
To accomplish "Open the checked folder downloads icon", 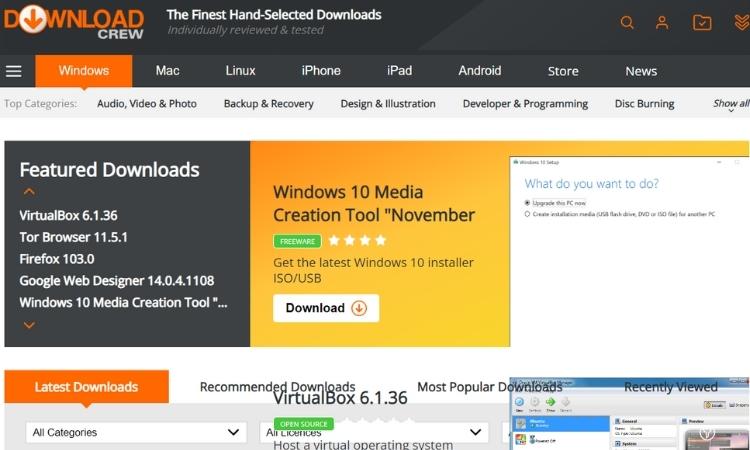I will (x=702, y=22).
